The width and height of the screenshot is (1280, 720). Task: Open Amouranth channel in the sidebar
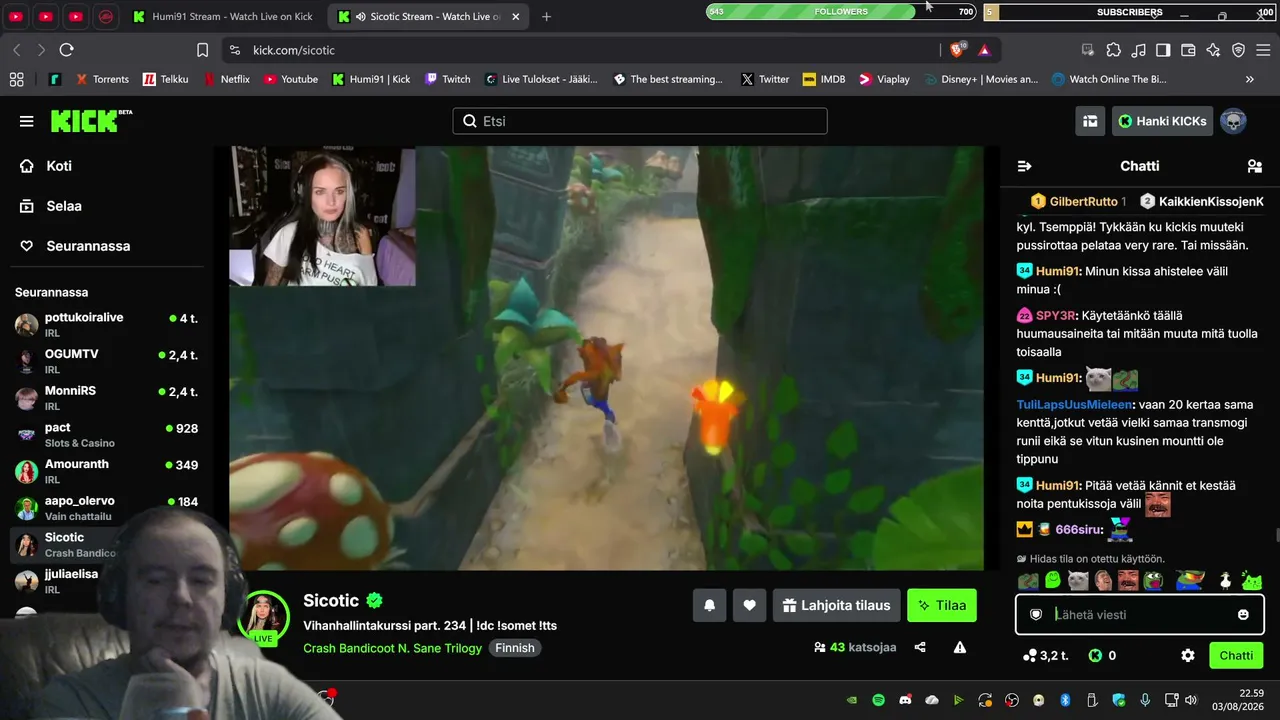106,471
